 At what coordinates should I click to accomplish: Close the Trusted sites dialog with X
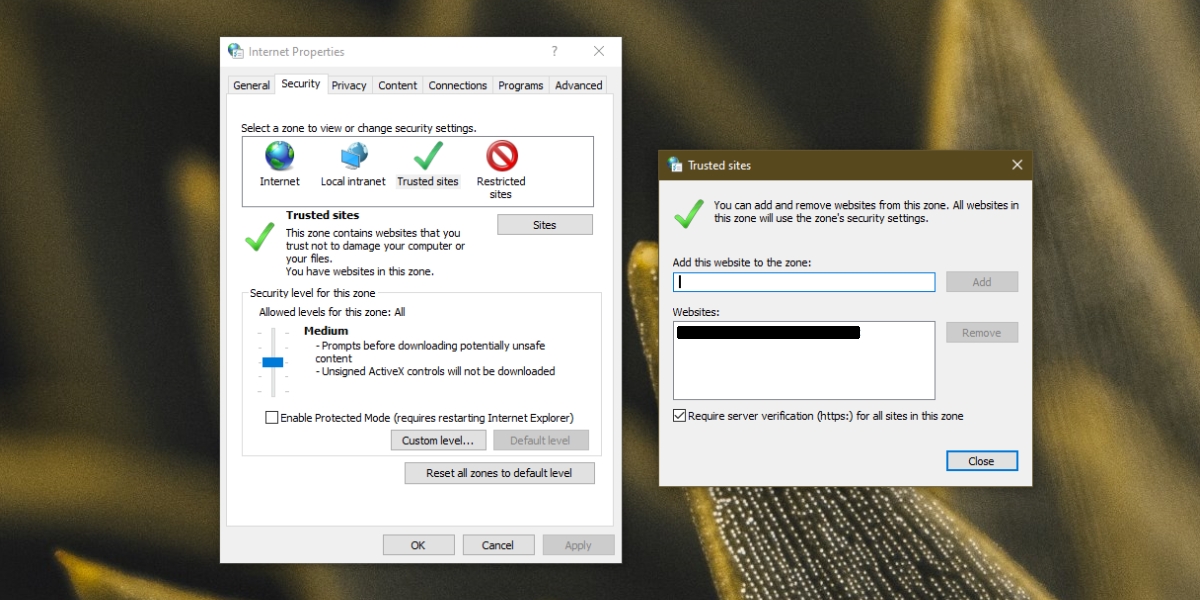[x=1017, y=165]
